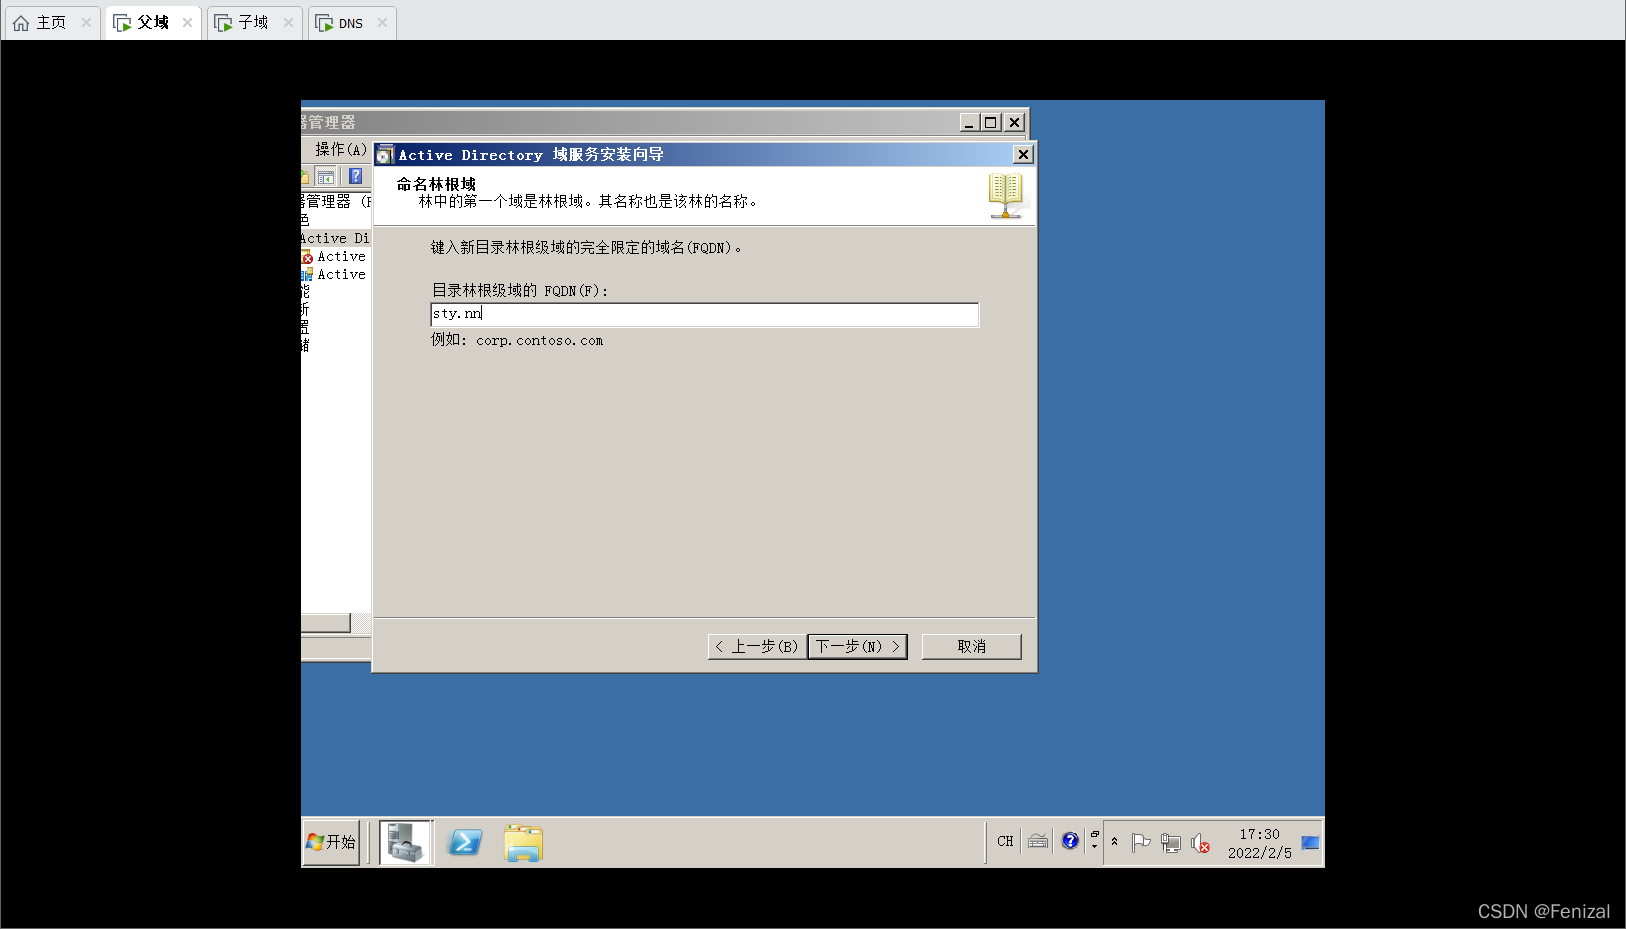The width and height of the screenshot is (1626, 929).
Task: Open Windows Explorer folder icon in taskbar
Action: (x=523, y=842)
